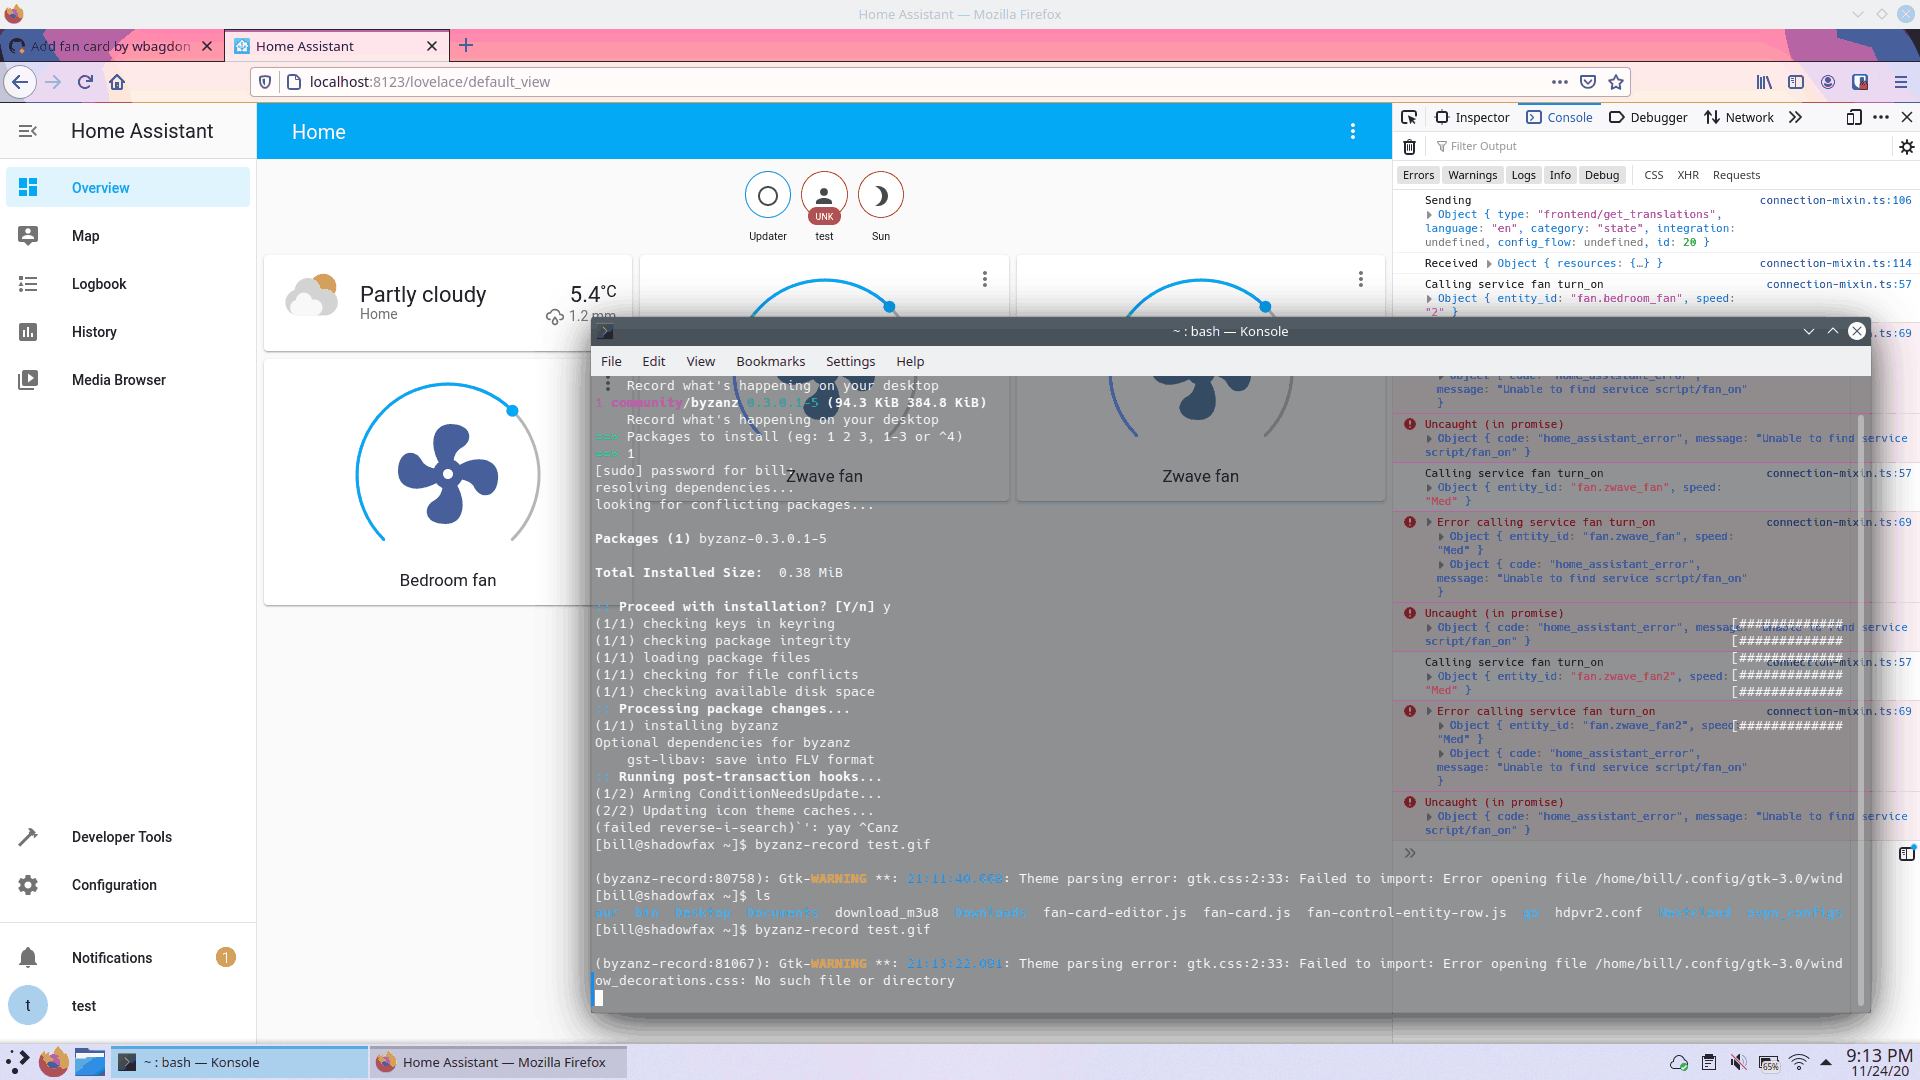Clear the console output with trash icon
Image resolution: width=1920 pixels, height=1080 pixels.
(1409, 147)
